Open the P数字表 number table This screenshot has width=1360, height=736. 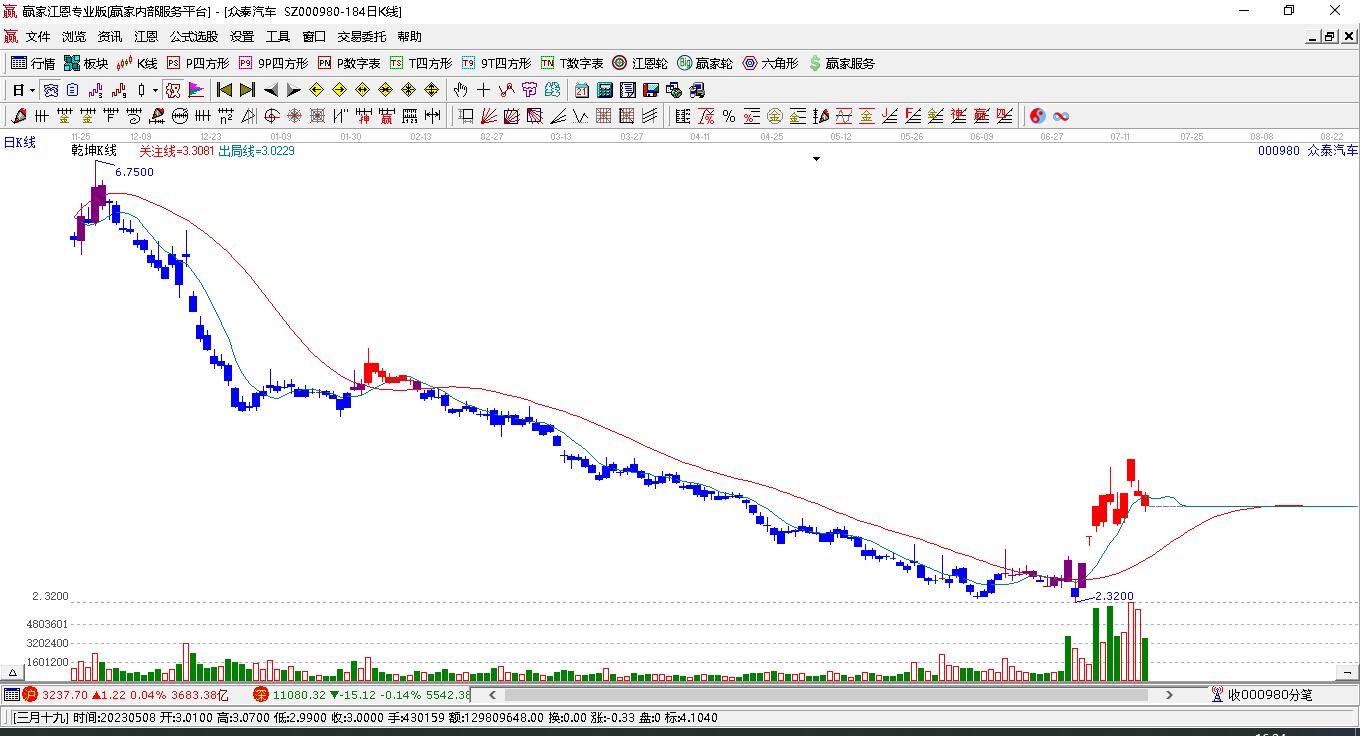coord(349,63)
